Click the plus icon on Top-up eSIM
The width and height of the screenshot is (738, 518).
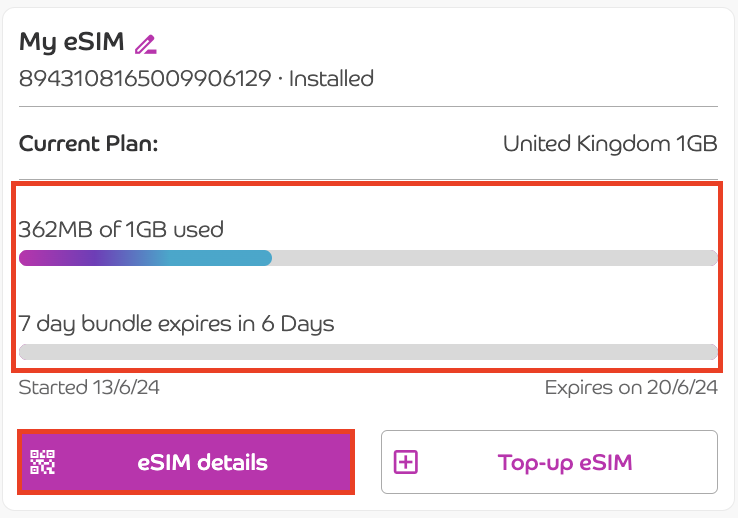coord(406,462)
